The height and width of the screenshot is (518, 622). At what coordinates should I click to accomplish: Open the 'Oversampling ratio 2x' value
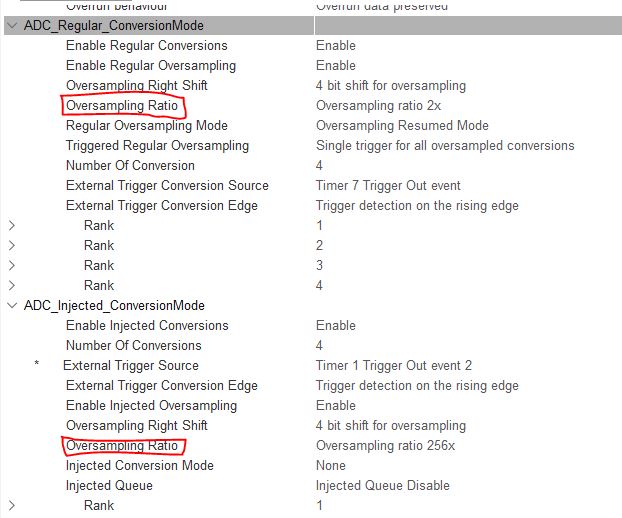click(x=378, y=106)
